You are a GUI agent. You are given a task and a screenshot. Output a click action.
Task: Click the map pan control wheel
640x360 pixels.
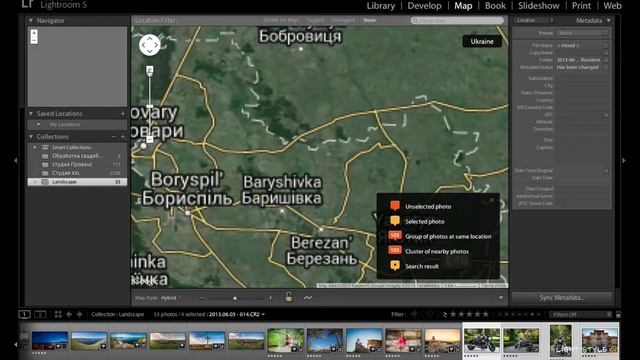[149, 45]
